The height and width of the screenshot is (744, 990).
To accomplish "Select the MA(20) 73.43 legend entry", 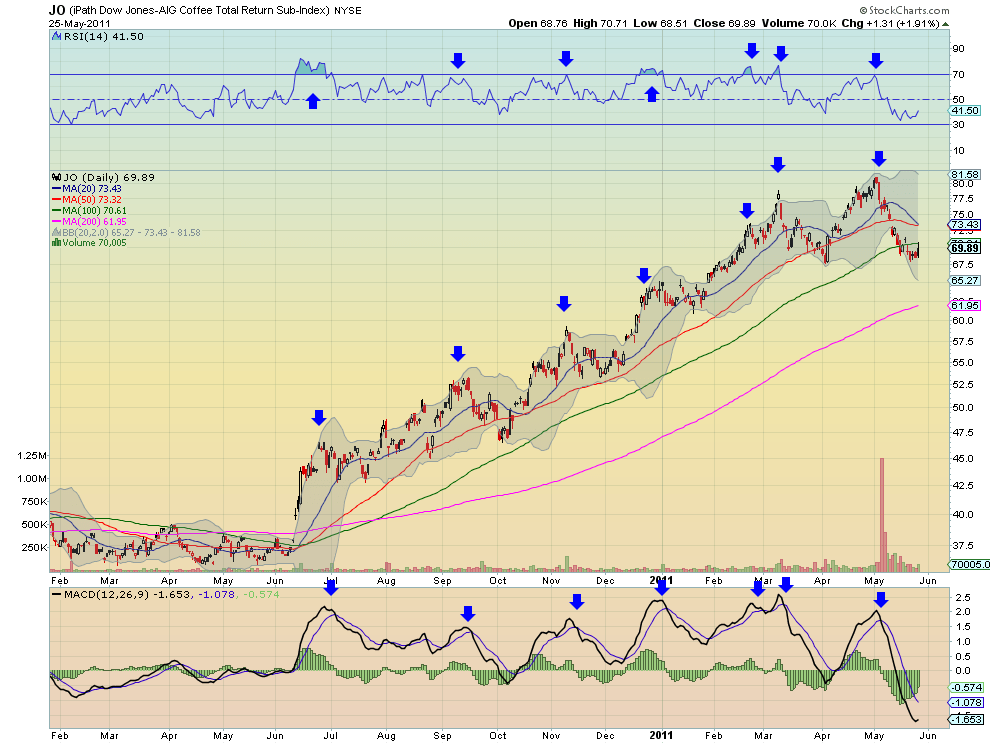I will point(87,189).
